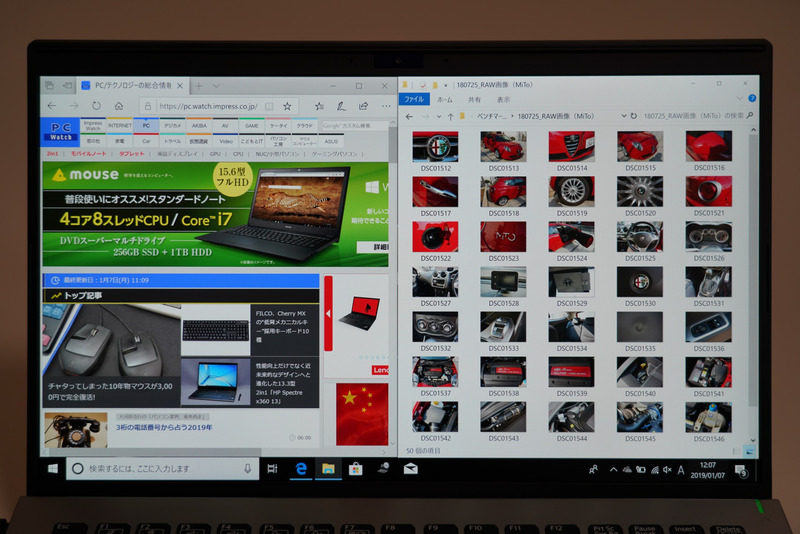800x534 pixels.
Task: Open GAME Watch nav link
Action: point(252,125)
